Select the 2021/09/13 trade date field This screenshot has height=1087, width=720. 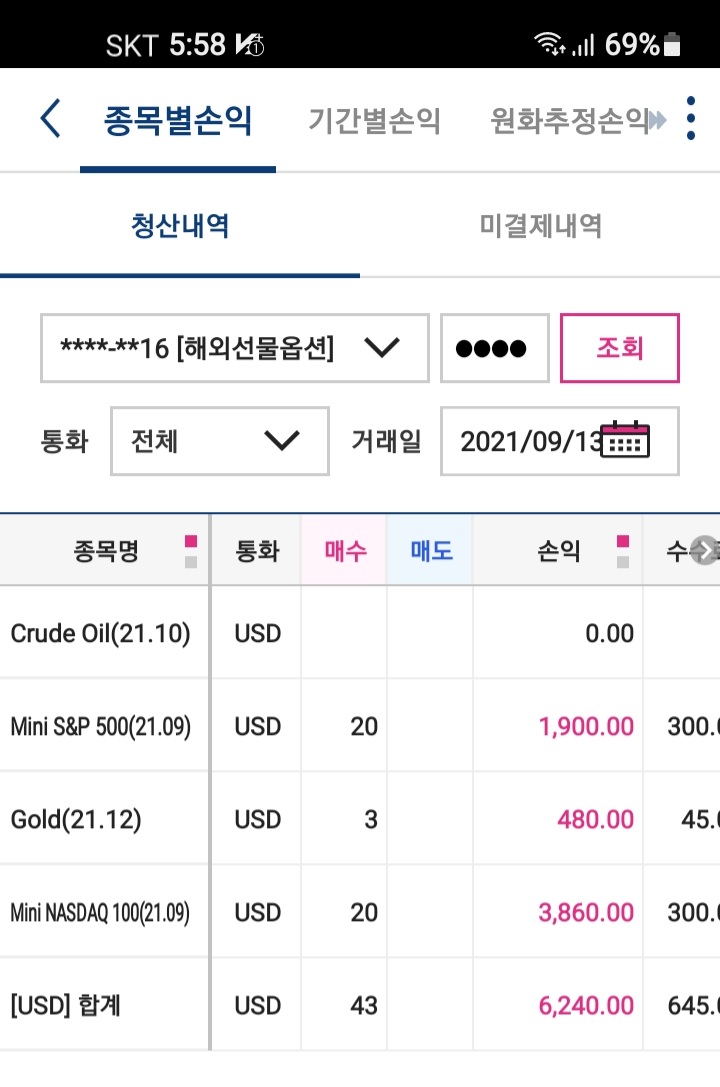point(560,441)
